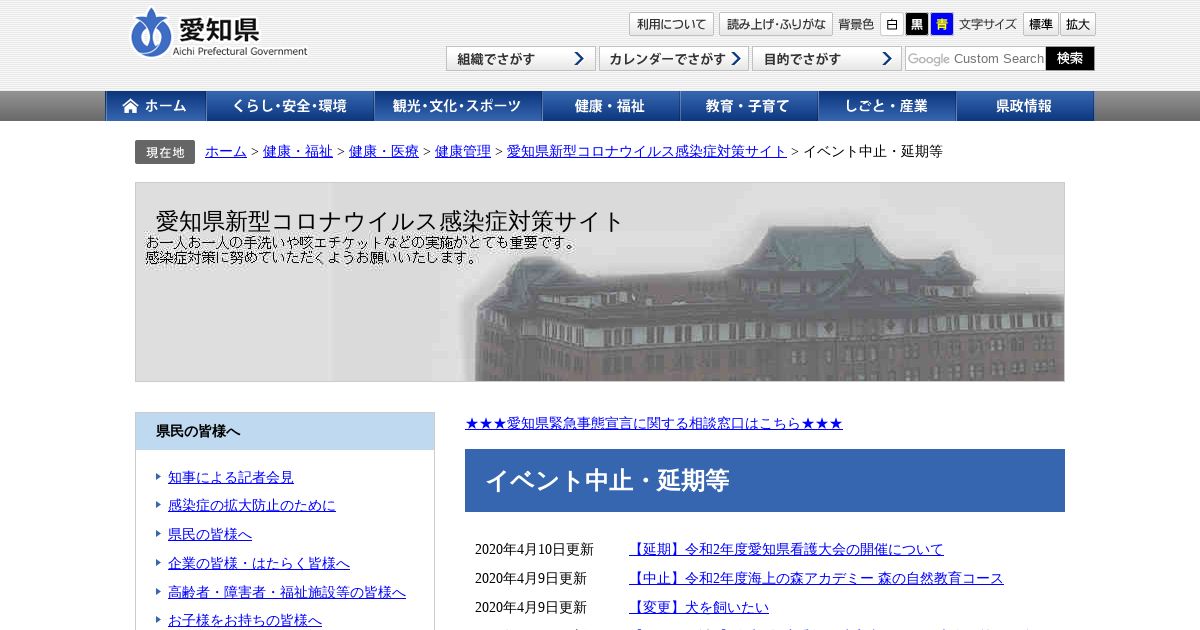
Task: Select black background color swatch 黒
Action: pyautogui.click(x=917, y=25)
